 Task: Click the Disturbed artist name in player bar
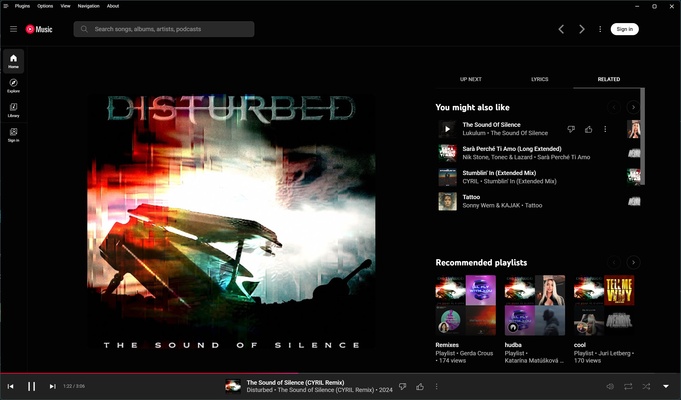259,390
